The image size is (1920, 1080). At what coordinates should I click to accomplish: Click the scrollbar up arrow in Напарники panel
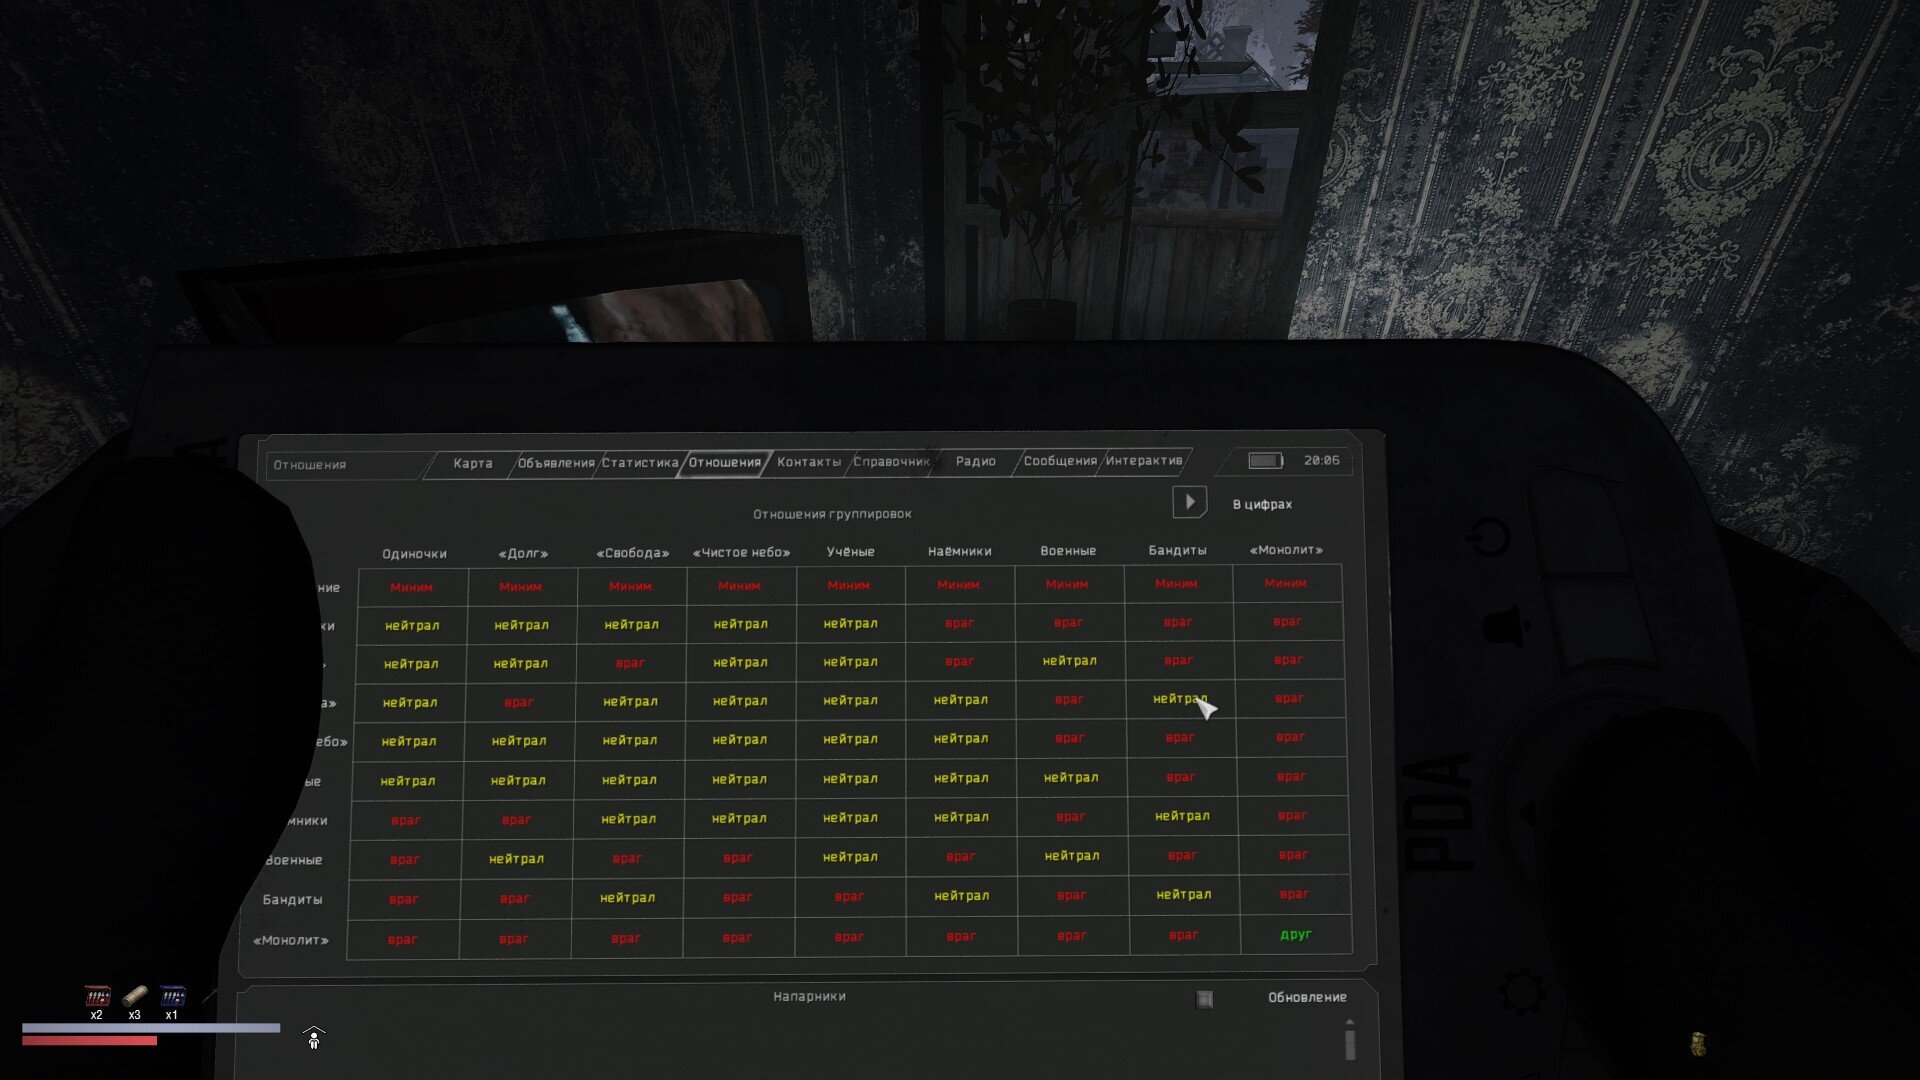click(x=1350, y=1022)
